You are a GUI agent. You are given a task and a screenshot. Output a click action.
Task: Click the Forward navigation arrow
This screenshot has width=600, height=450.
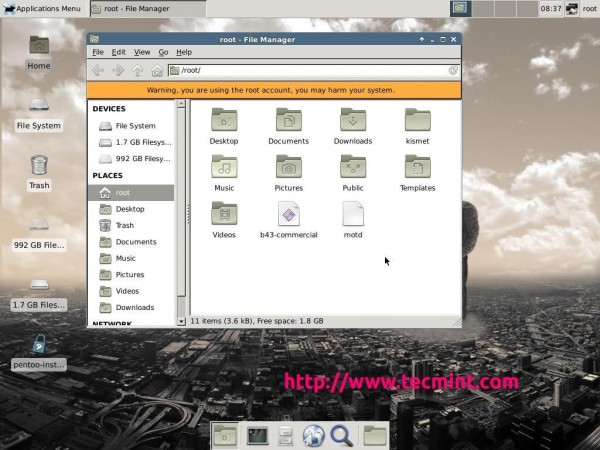(118, 70)
